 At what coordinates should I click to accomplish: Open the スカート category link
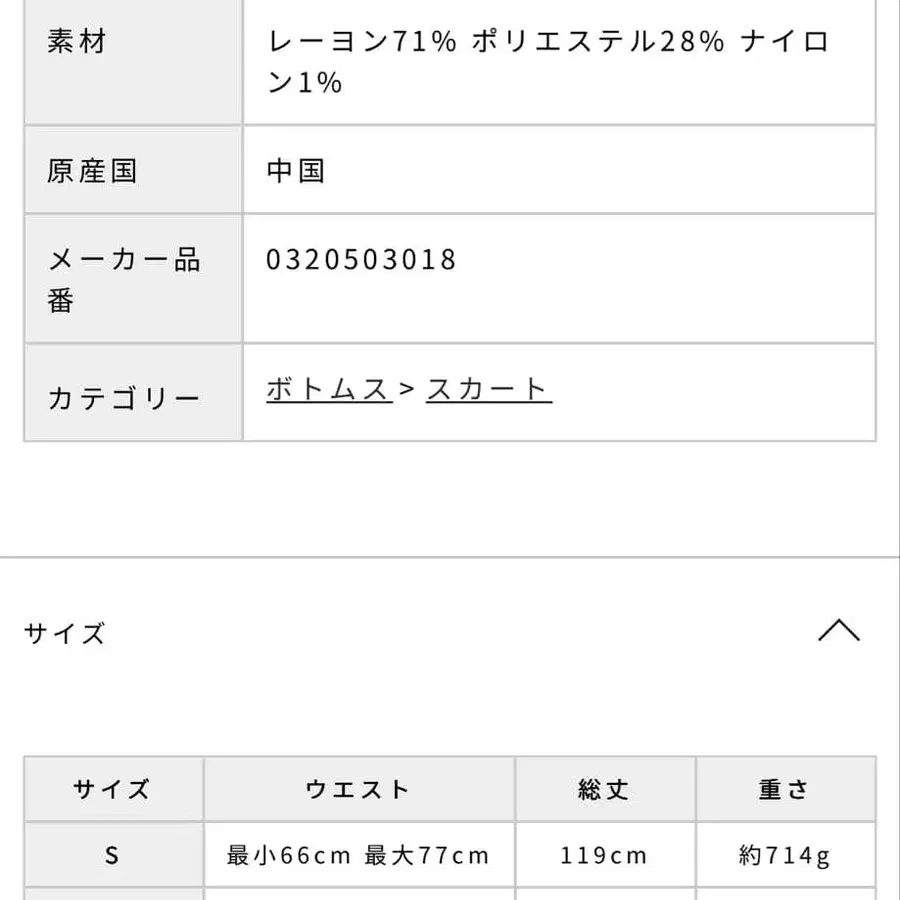click(487, 388)
